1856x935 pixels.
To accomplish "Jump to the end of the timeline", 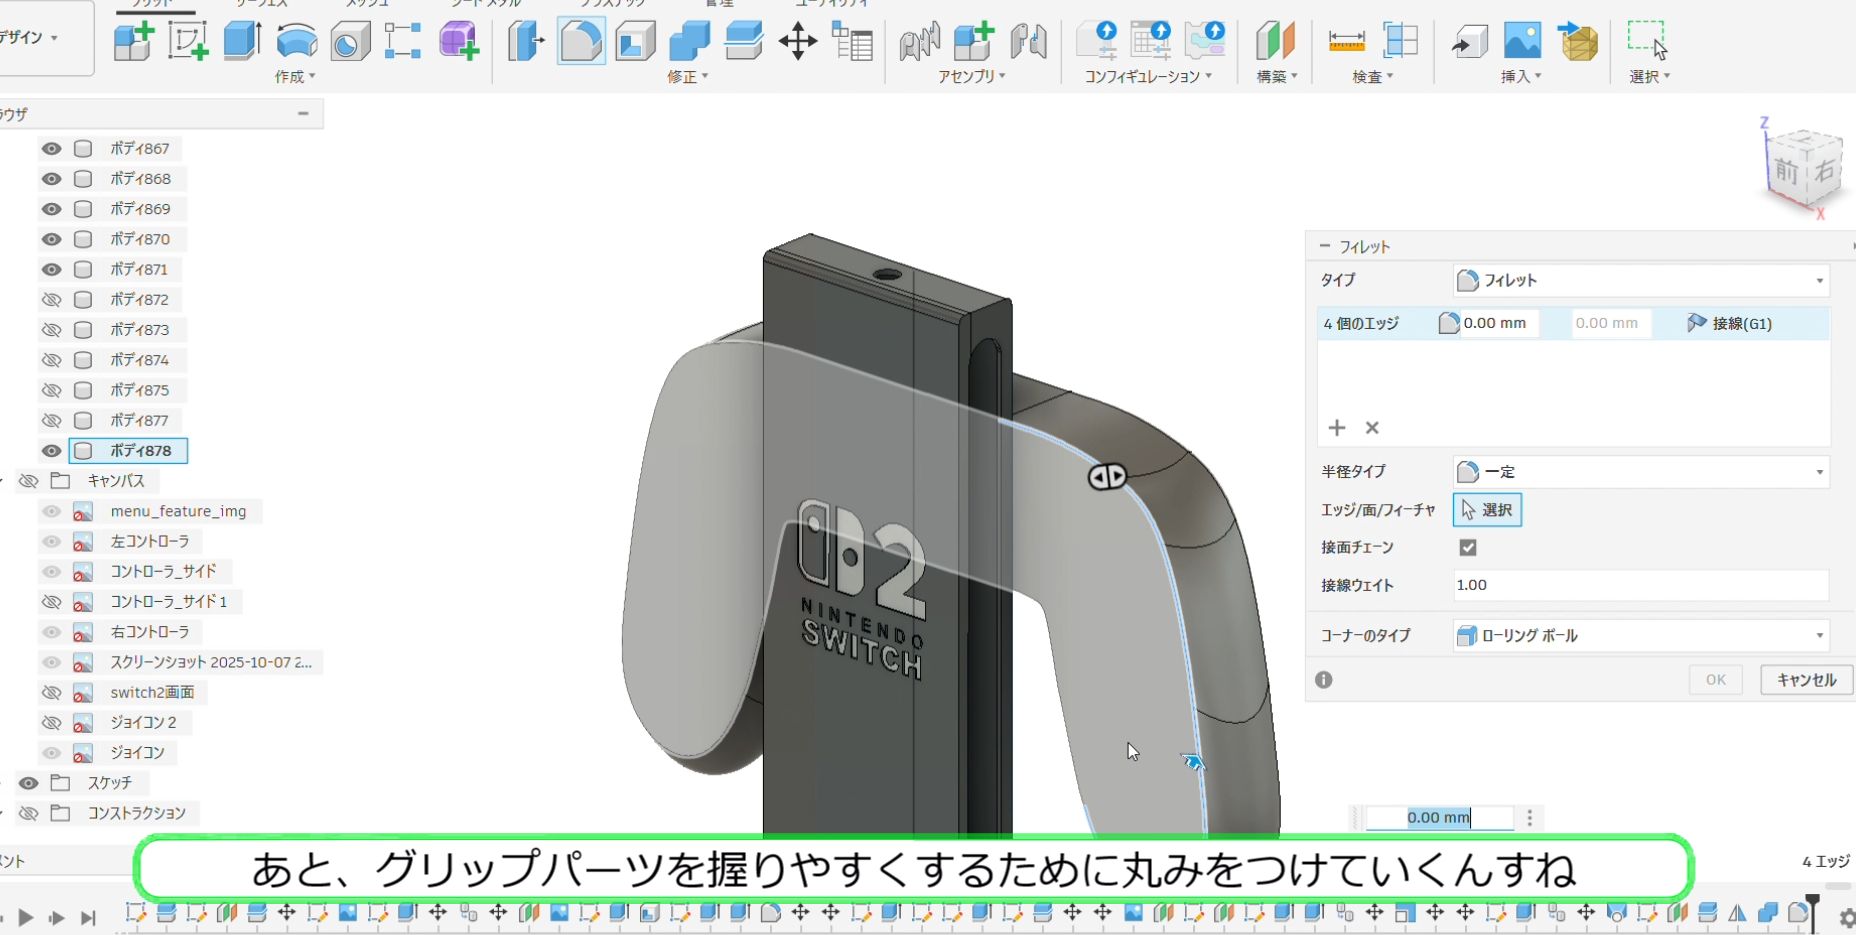I will coord(88,917).
